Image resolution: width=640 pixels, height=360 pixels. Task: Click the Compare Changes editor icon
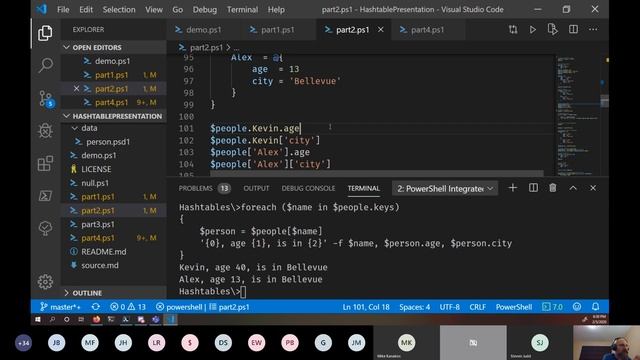coord(513,29)
